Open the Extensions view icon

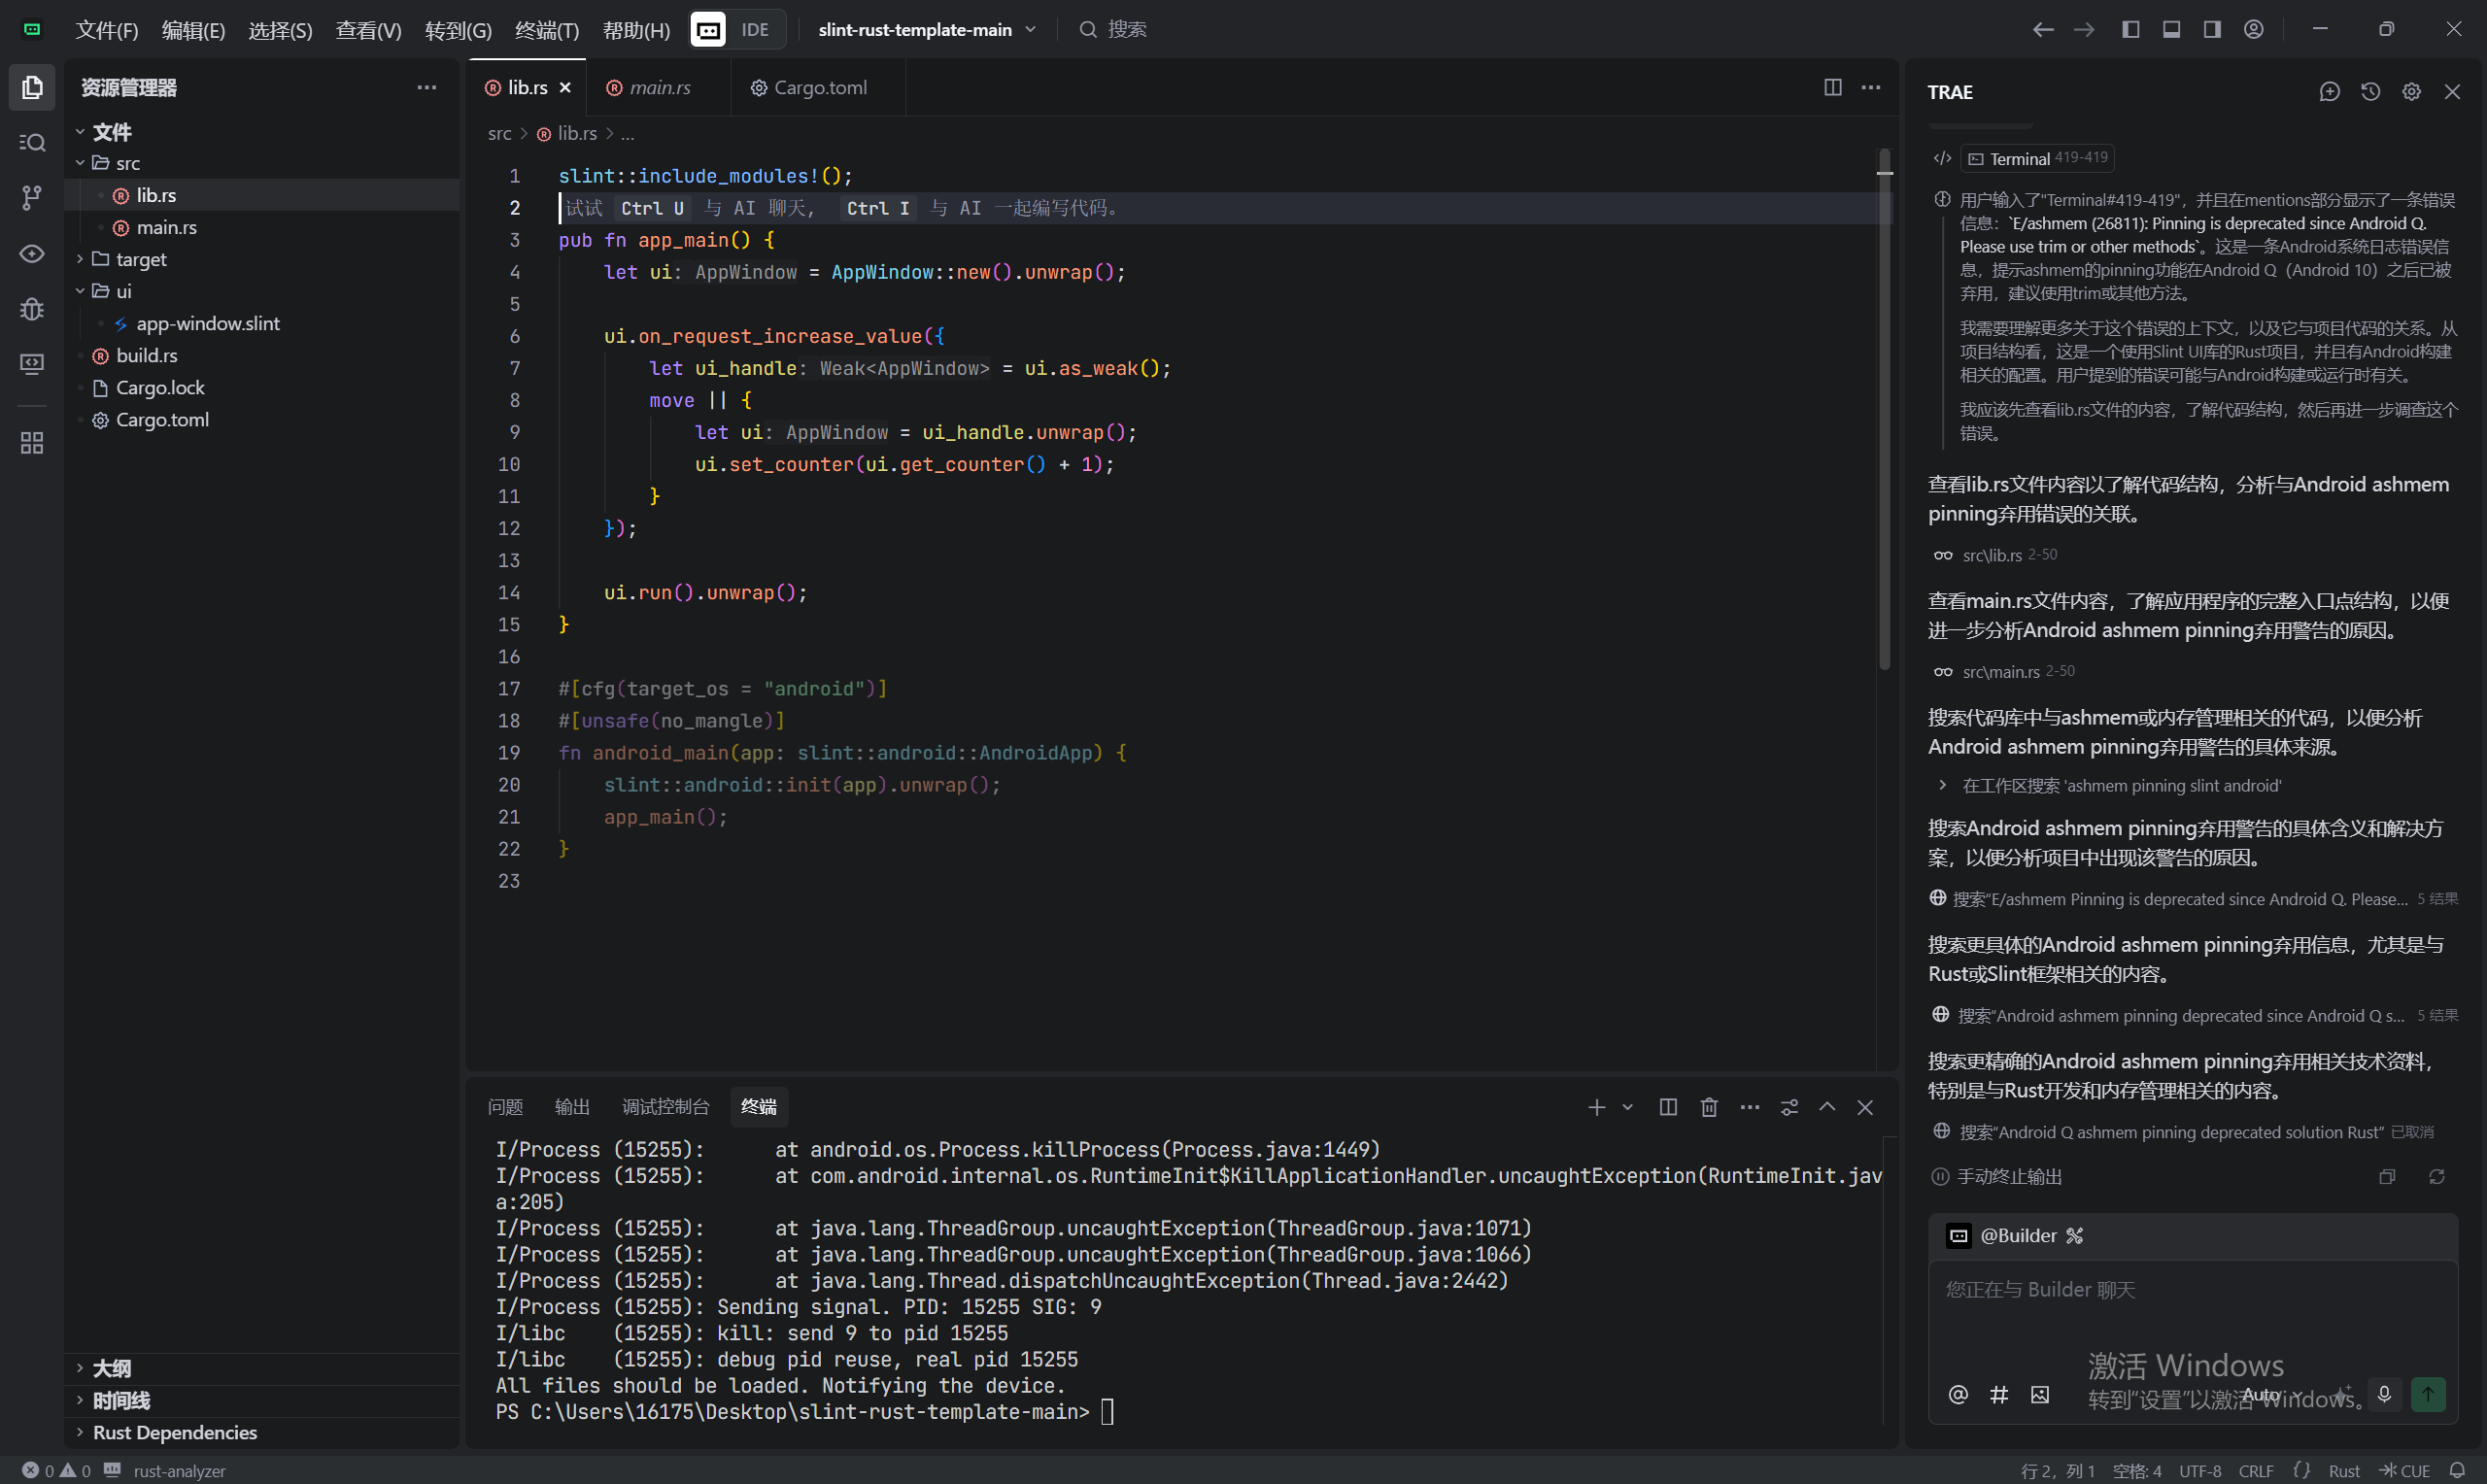pos(32,443)
